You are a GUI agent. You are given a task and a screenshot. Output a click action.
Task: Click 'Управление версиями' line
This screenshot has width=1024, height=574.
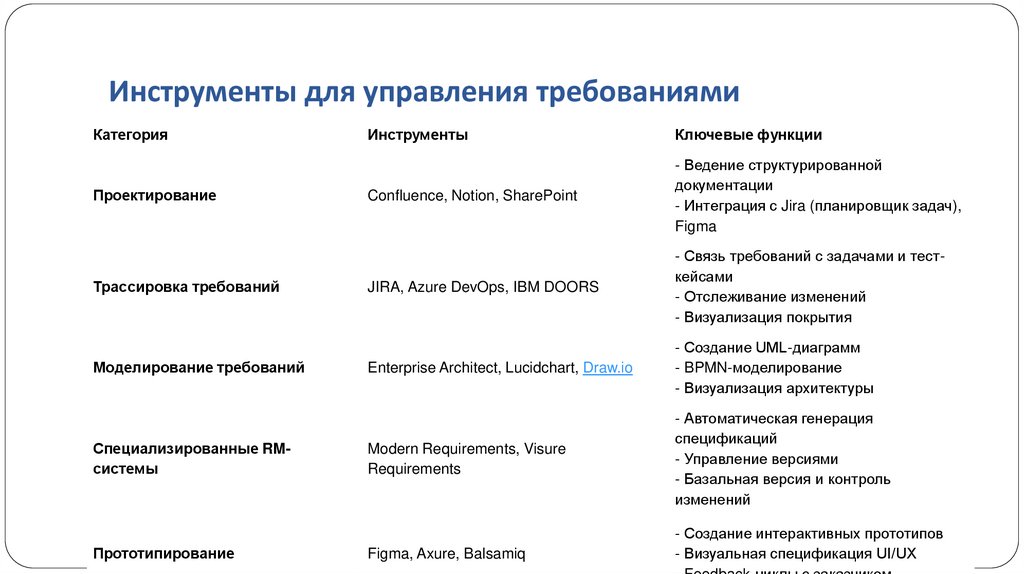coord(756,459)
